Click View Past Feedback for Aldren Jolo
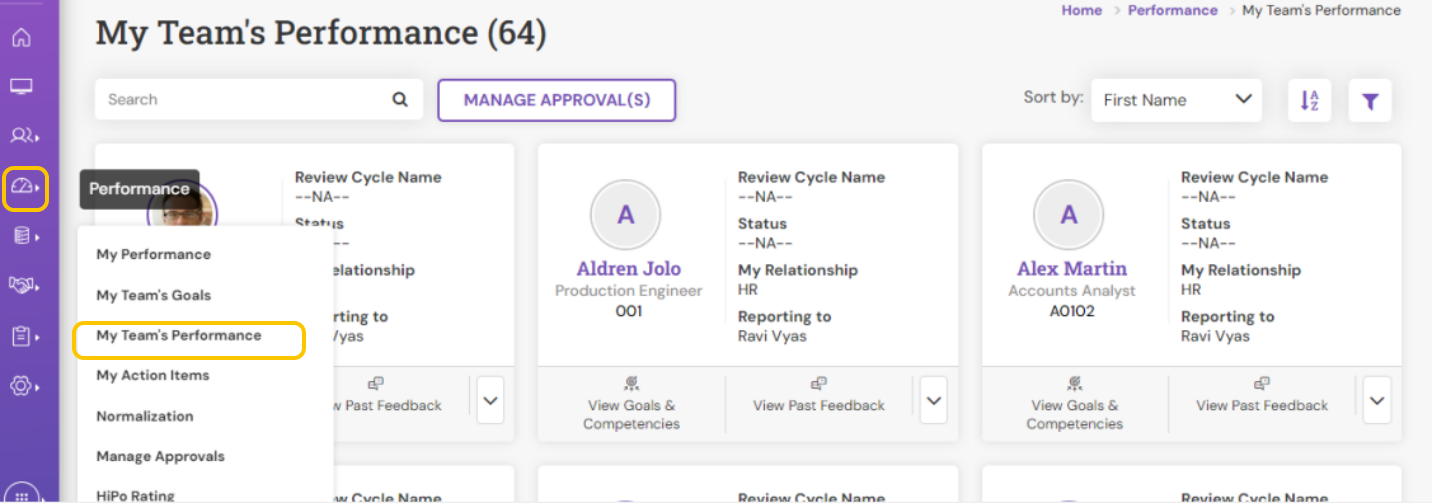 (x=819, y=396)
